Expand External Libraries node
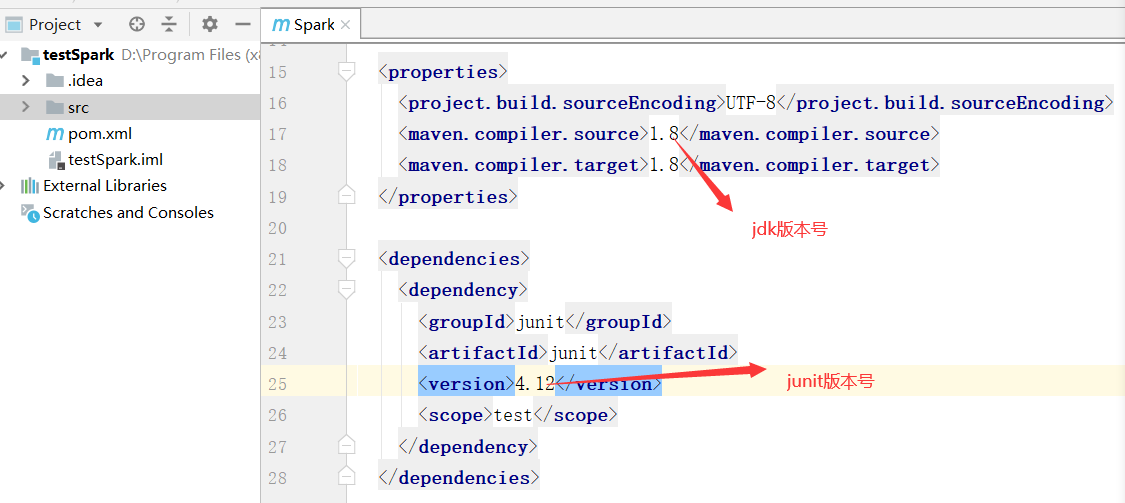Viewport: 1125px width, 503px height. click(4, 186)
